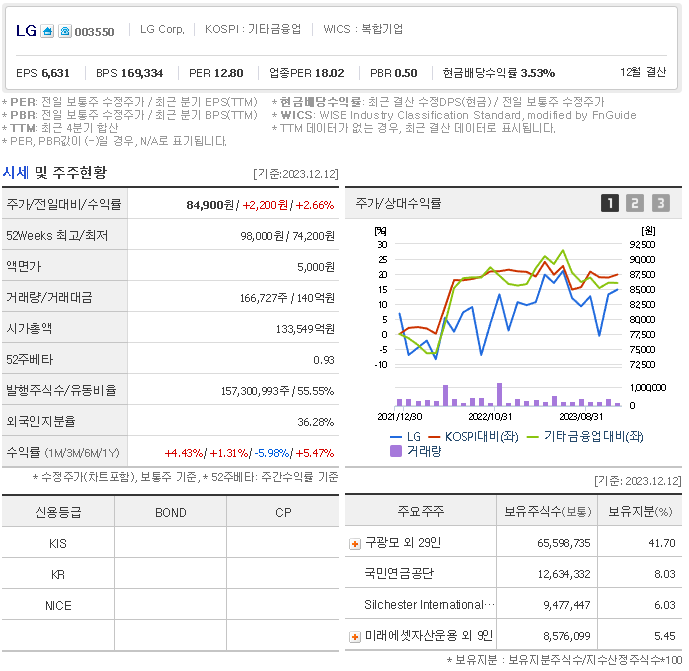Click the KR rating row label

pyautogui.click(x=58, y=575)
